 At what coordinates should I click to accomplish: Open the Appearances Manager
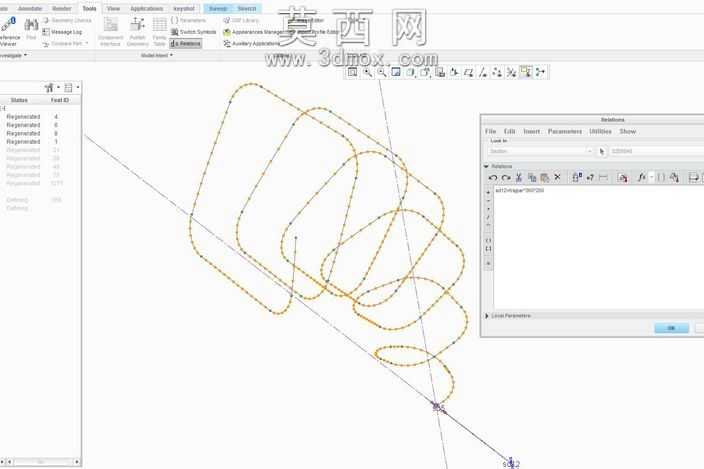click(254, 32)
